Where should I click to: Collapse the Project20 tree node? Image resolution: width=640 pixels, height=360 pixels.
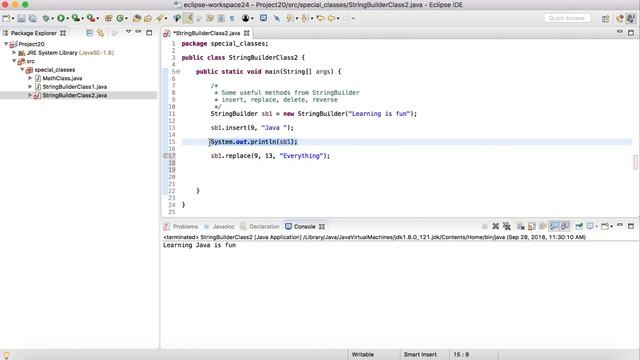click(x=6, y=44)
